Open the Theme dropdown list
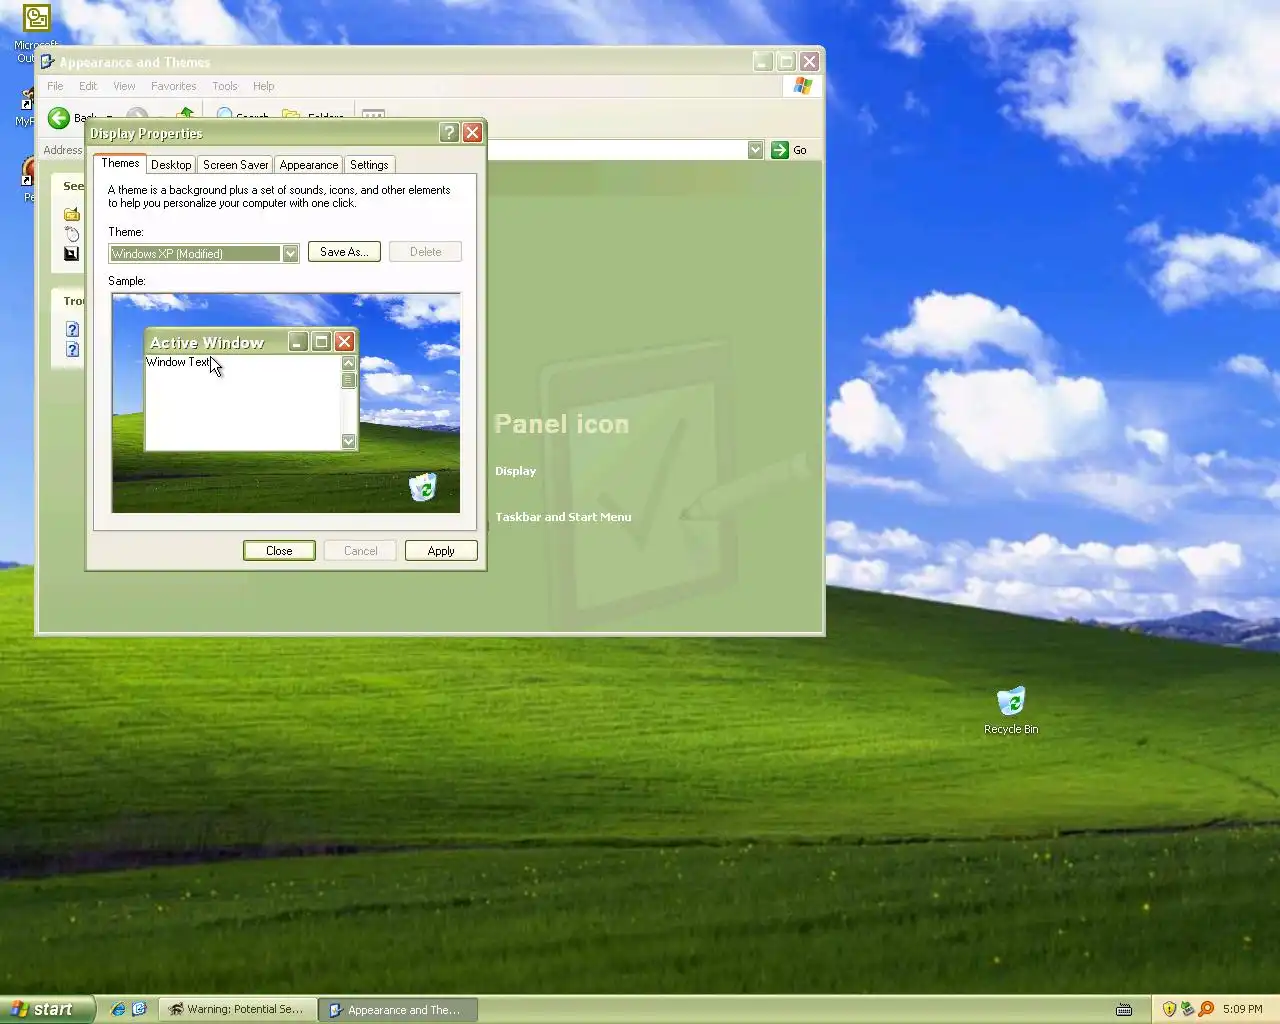The width and height of the screenshot is (1280, 1024). (x=290, y=254)
